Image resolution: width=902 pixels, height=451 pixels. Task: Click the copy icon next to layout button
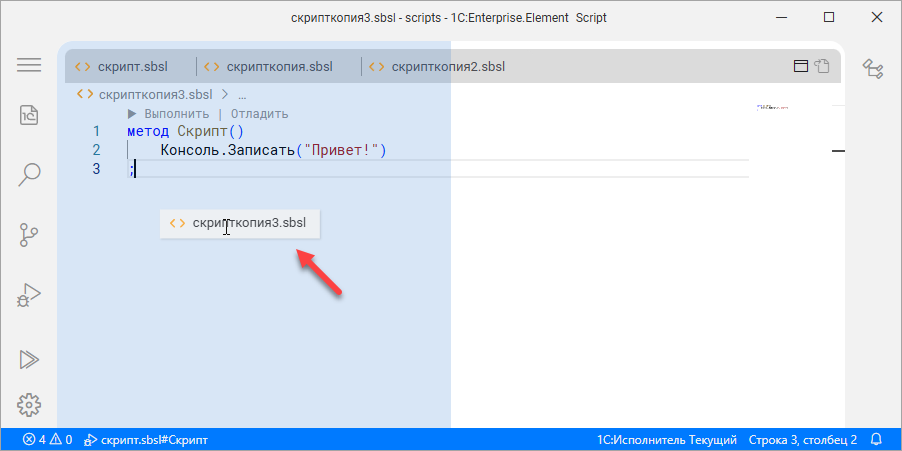(x=822, y=67)
